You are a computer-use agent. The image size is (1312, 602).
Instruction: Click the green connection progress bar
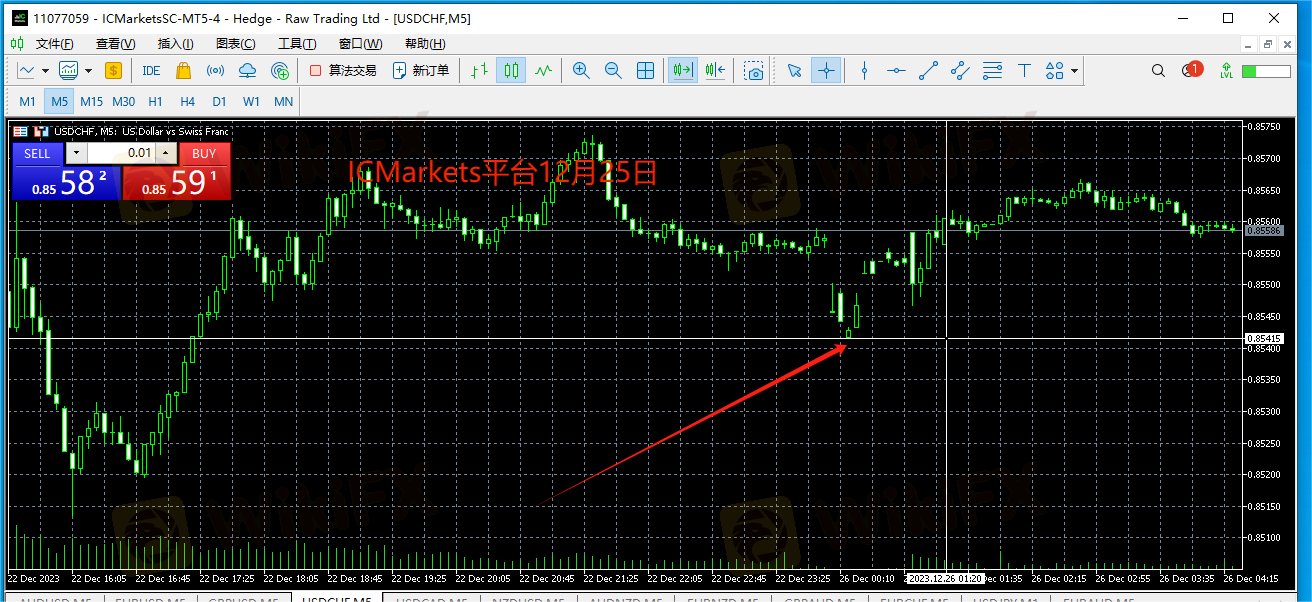click(x=1266, y=71)
